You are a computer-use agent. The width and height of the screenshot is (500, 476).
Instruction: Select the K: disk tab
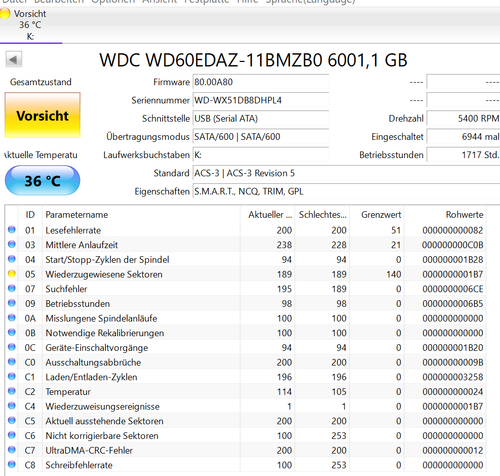coord(31,25)
